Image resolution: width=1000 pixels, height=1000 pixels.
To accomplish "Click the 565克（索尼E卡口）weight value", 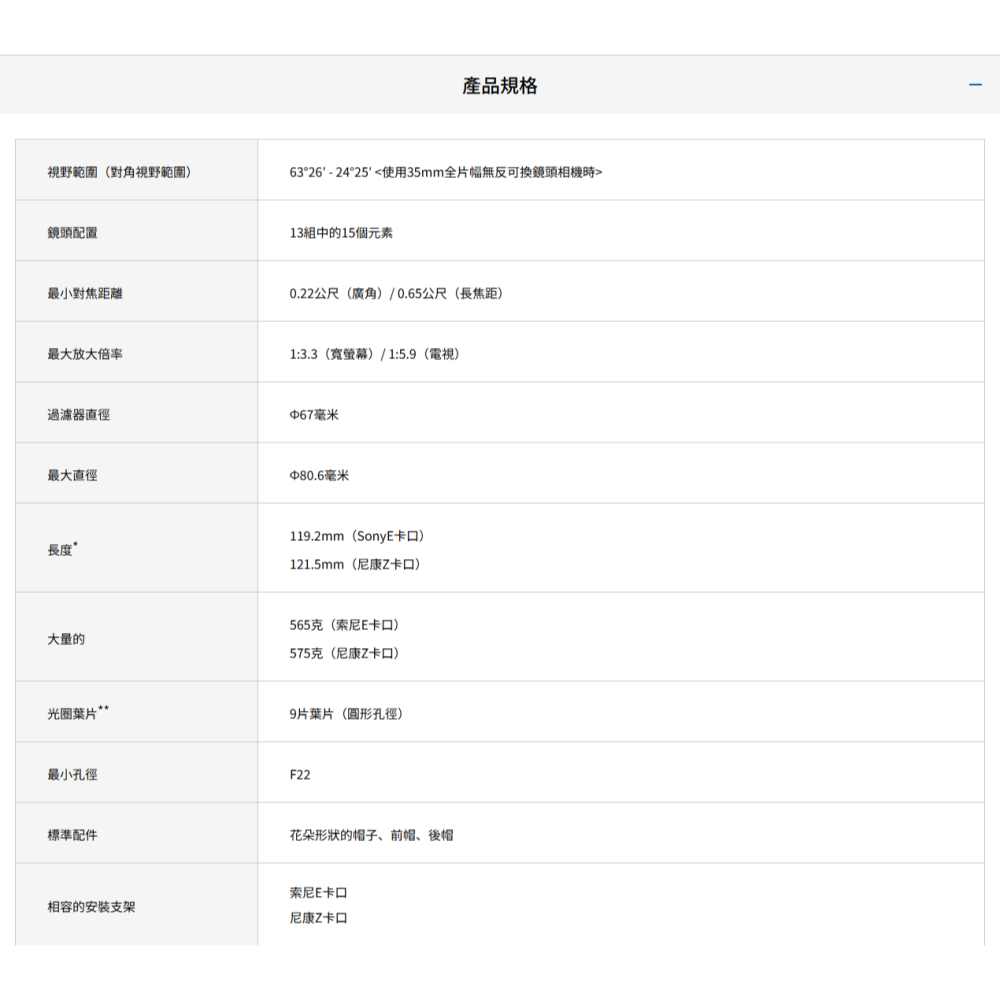I will click(344, 625).
